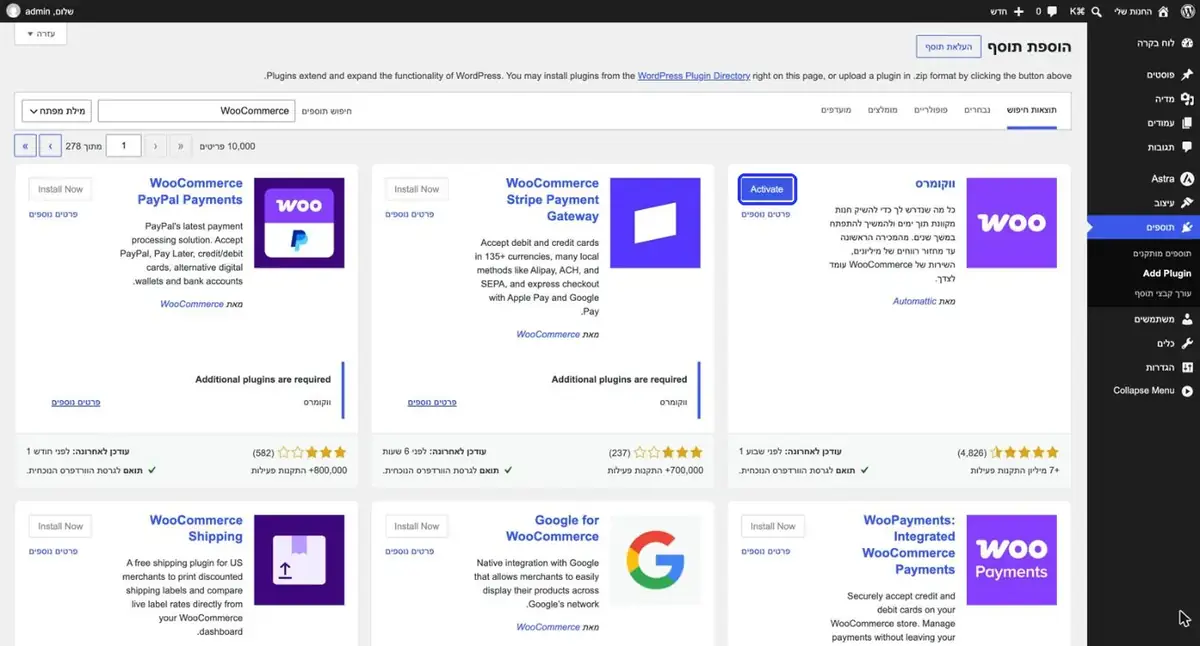This screenshot has width=1200, height=646.
Task: Click the 'עיצוב' appearance brush icon
Action: 1187,203
